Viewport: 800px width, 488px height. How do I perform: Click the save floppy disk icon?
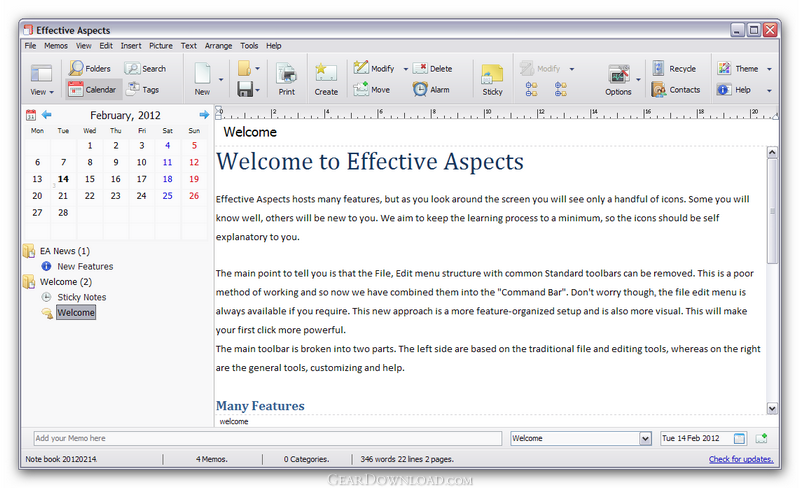(x=245, y=89)
